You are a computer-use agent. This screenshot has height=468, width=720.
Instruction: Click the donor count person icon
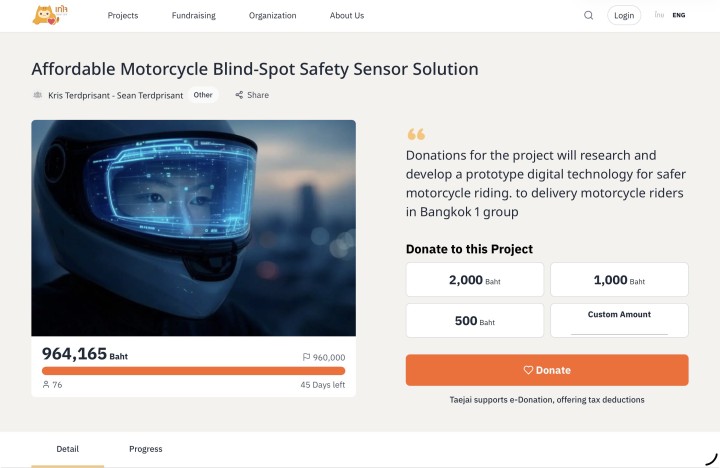pyautogui.click(x=46, y=385)
